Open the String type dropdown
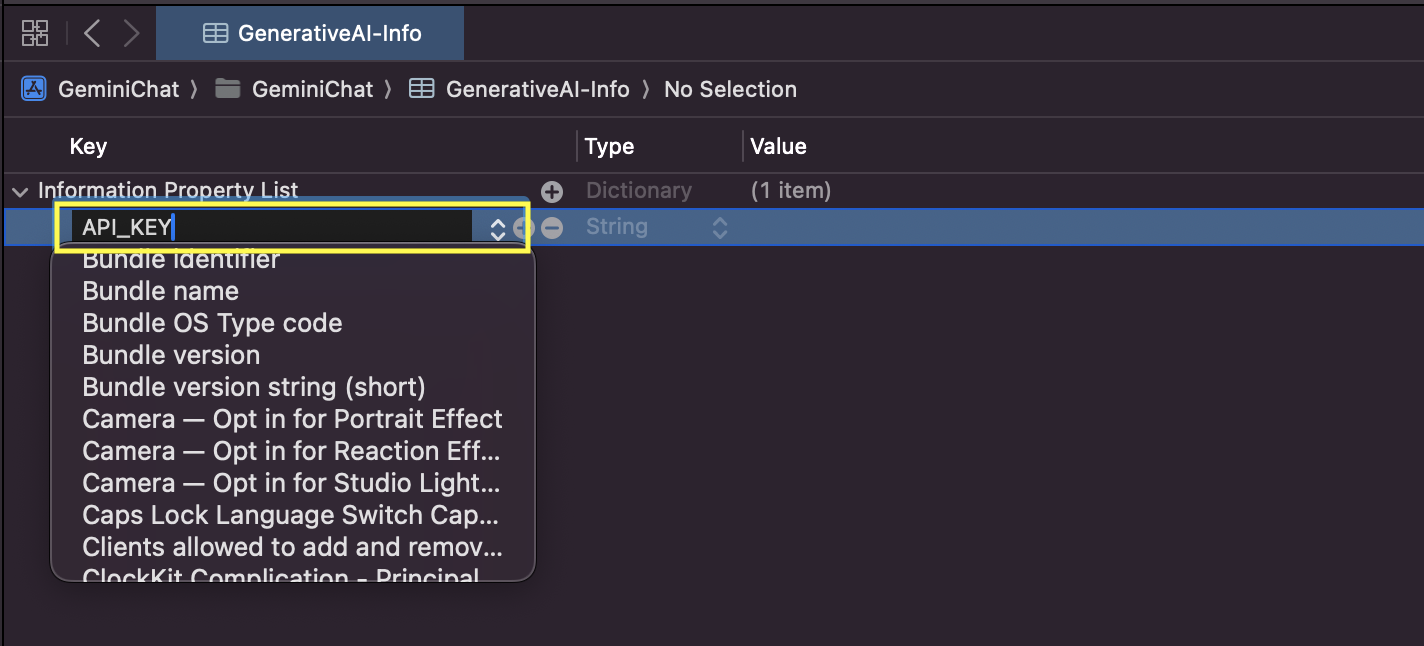The height and width of the screenshot is (646, 1424). (x=719, y=228)
